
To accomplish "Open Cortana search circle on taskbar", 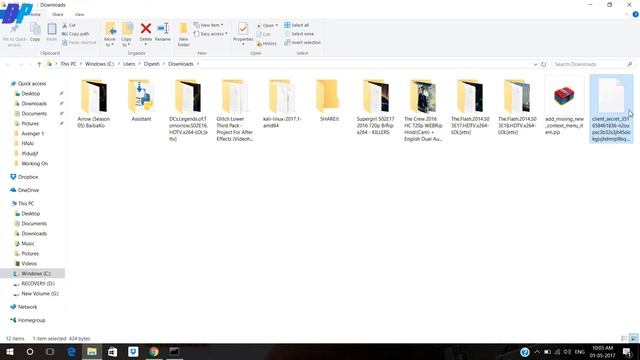I will coord(30,351).
